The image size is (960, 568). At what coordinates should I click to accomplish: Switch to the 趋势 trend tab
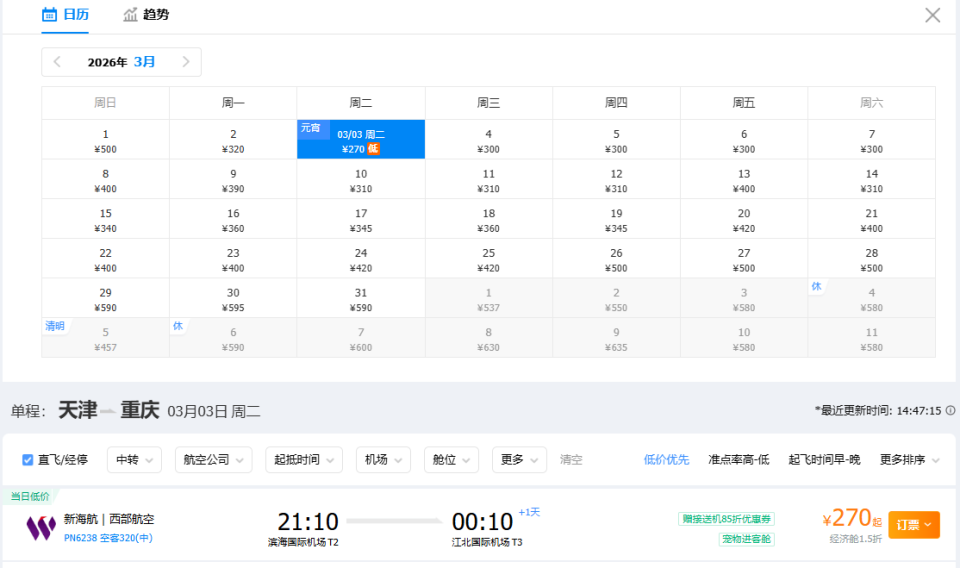point(146,15)
